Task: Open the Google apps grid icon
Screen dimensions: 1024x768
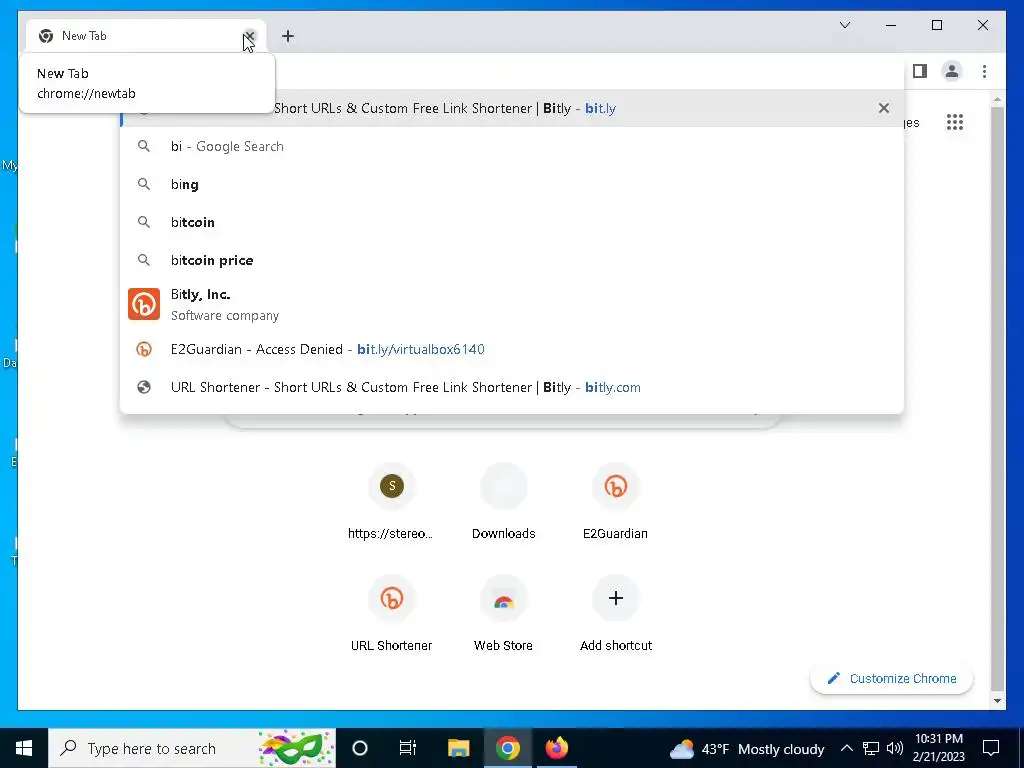Action: pos(955,122)
